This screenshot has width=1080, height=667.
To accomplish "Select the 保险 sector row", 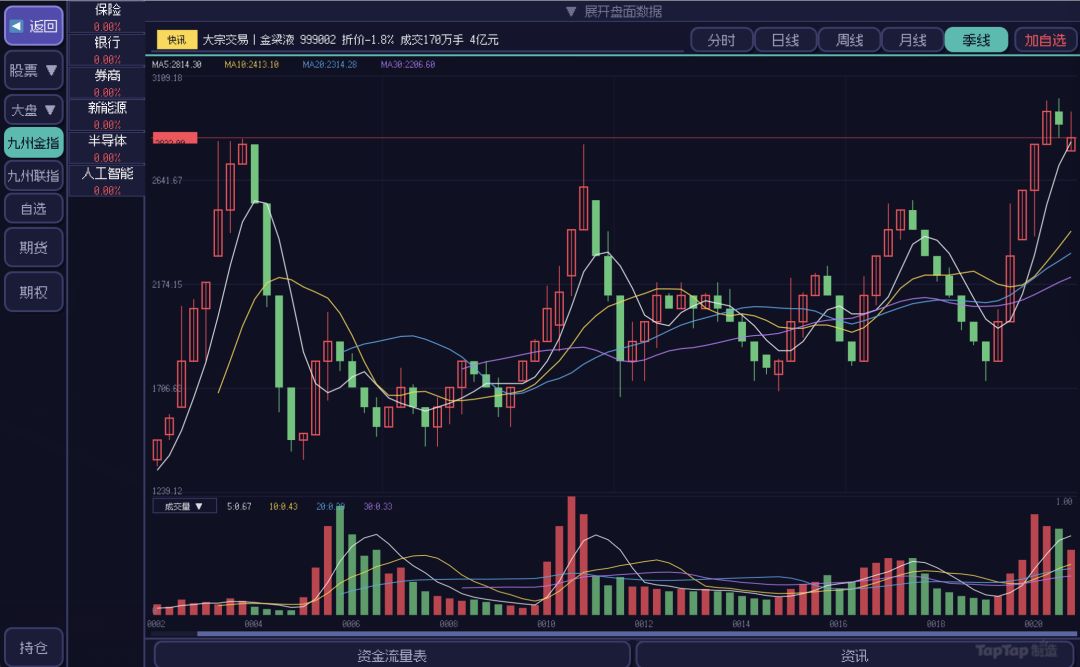I will pyautogui.click(x=107, y=17).
